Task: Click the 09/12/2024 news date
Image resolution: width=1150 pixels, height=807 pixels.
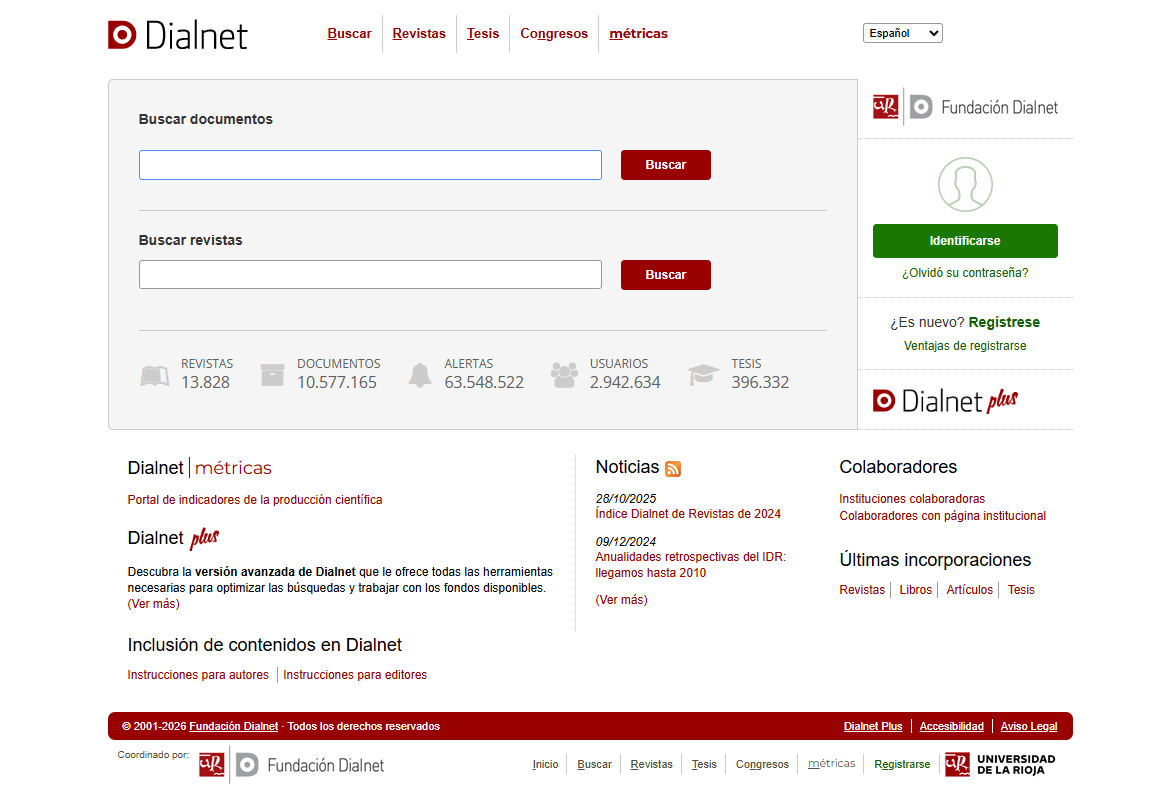Action: 626,541
